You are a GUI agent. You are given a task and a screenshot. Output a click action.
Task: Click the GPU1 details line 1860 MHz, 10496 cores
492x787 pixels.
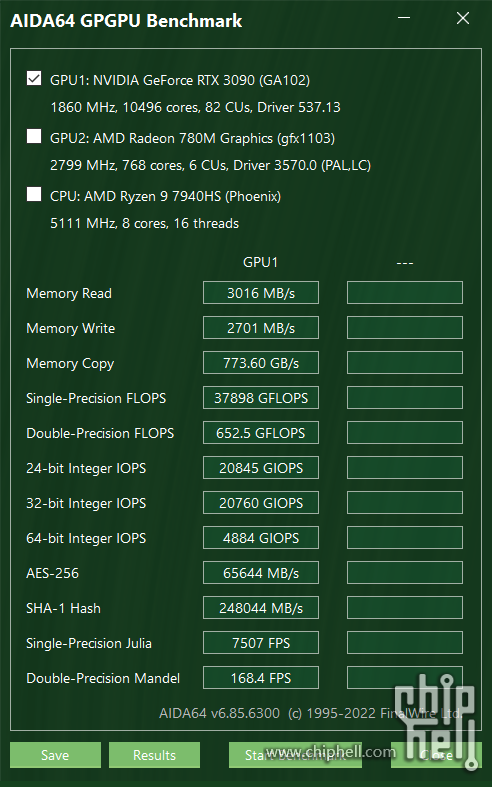pos(195,107)
